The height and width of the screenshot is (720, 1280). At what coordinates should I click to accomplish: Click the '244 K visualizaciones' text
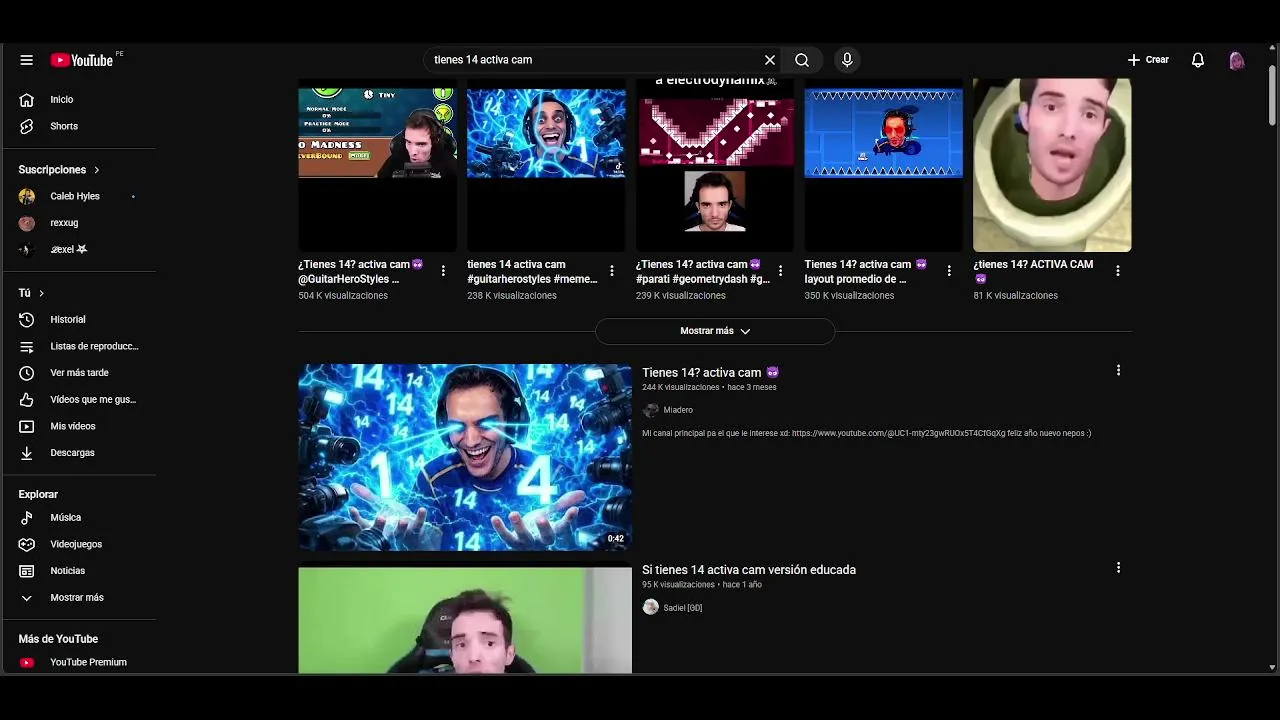[681, 388]
